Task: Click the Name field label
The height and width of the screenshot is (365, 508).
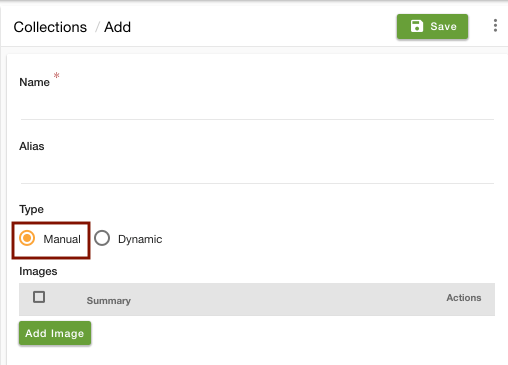Action: (x=34, y=82)
